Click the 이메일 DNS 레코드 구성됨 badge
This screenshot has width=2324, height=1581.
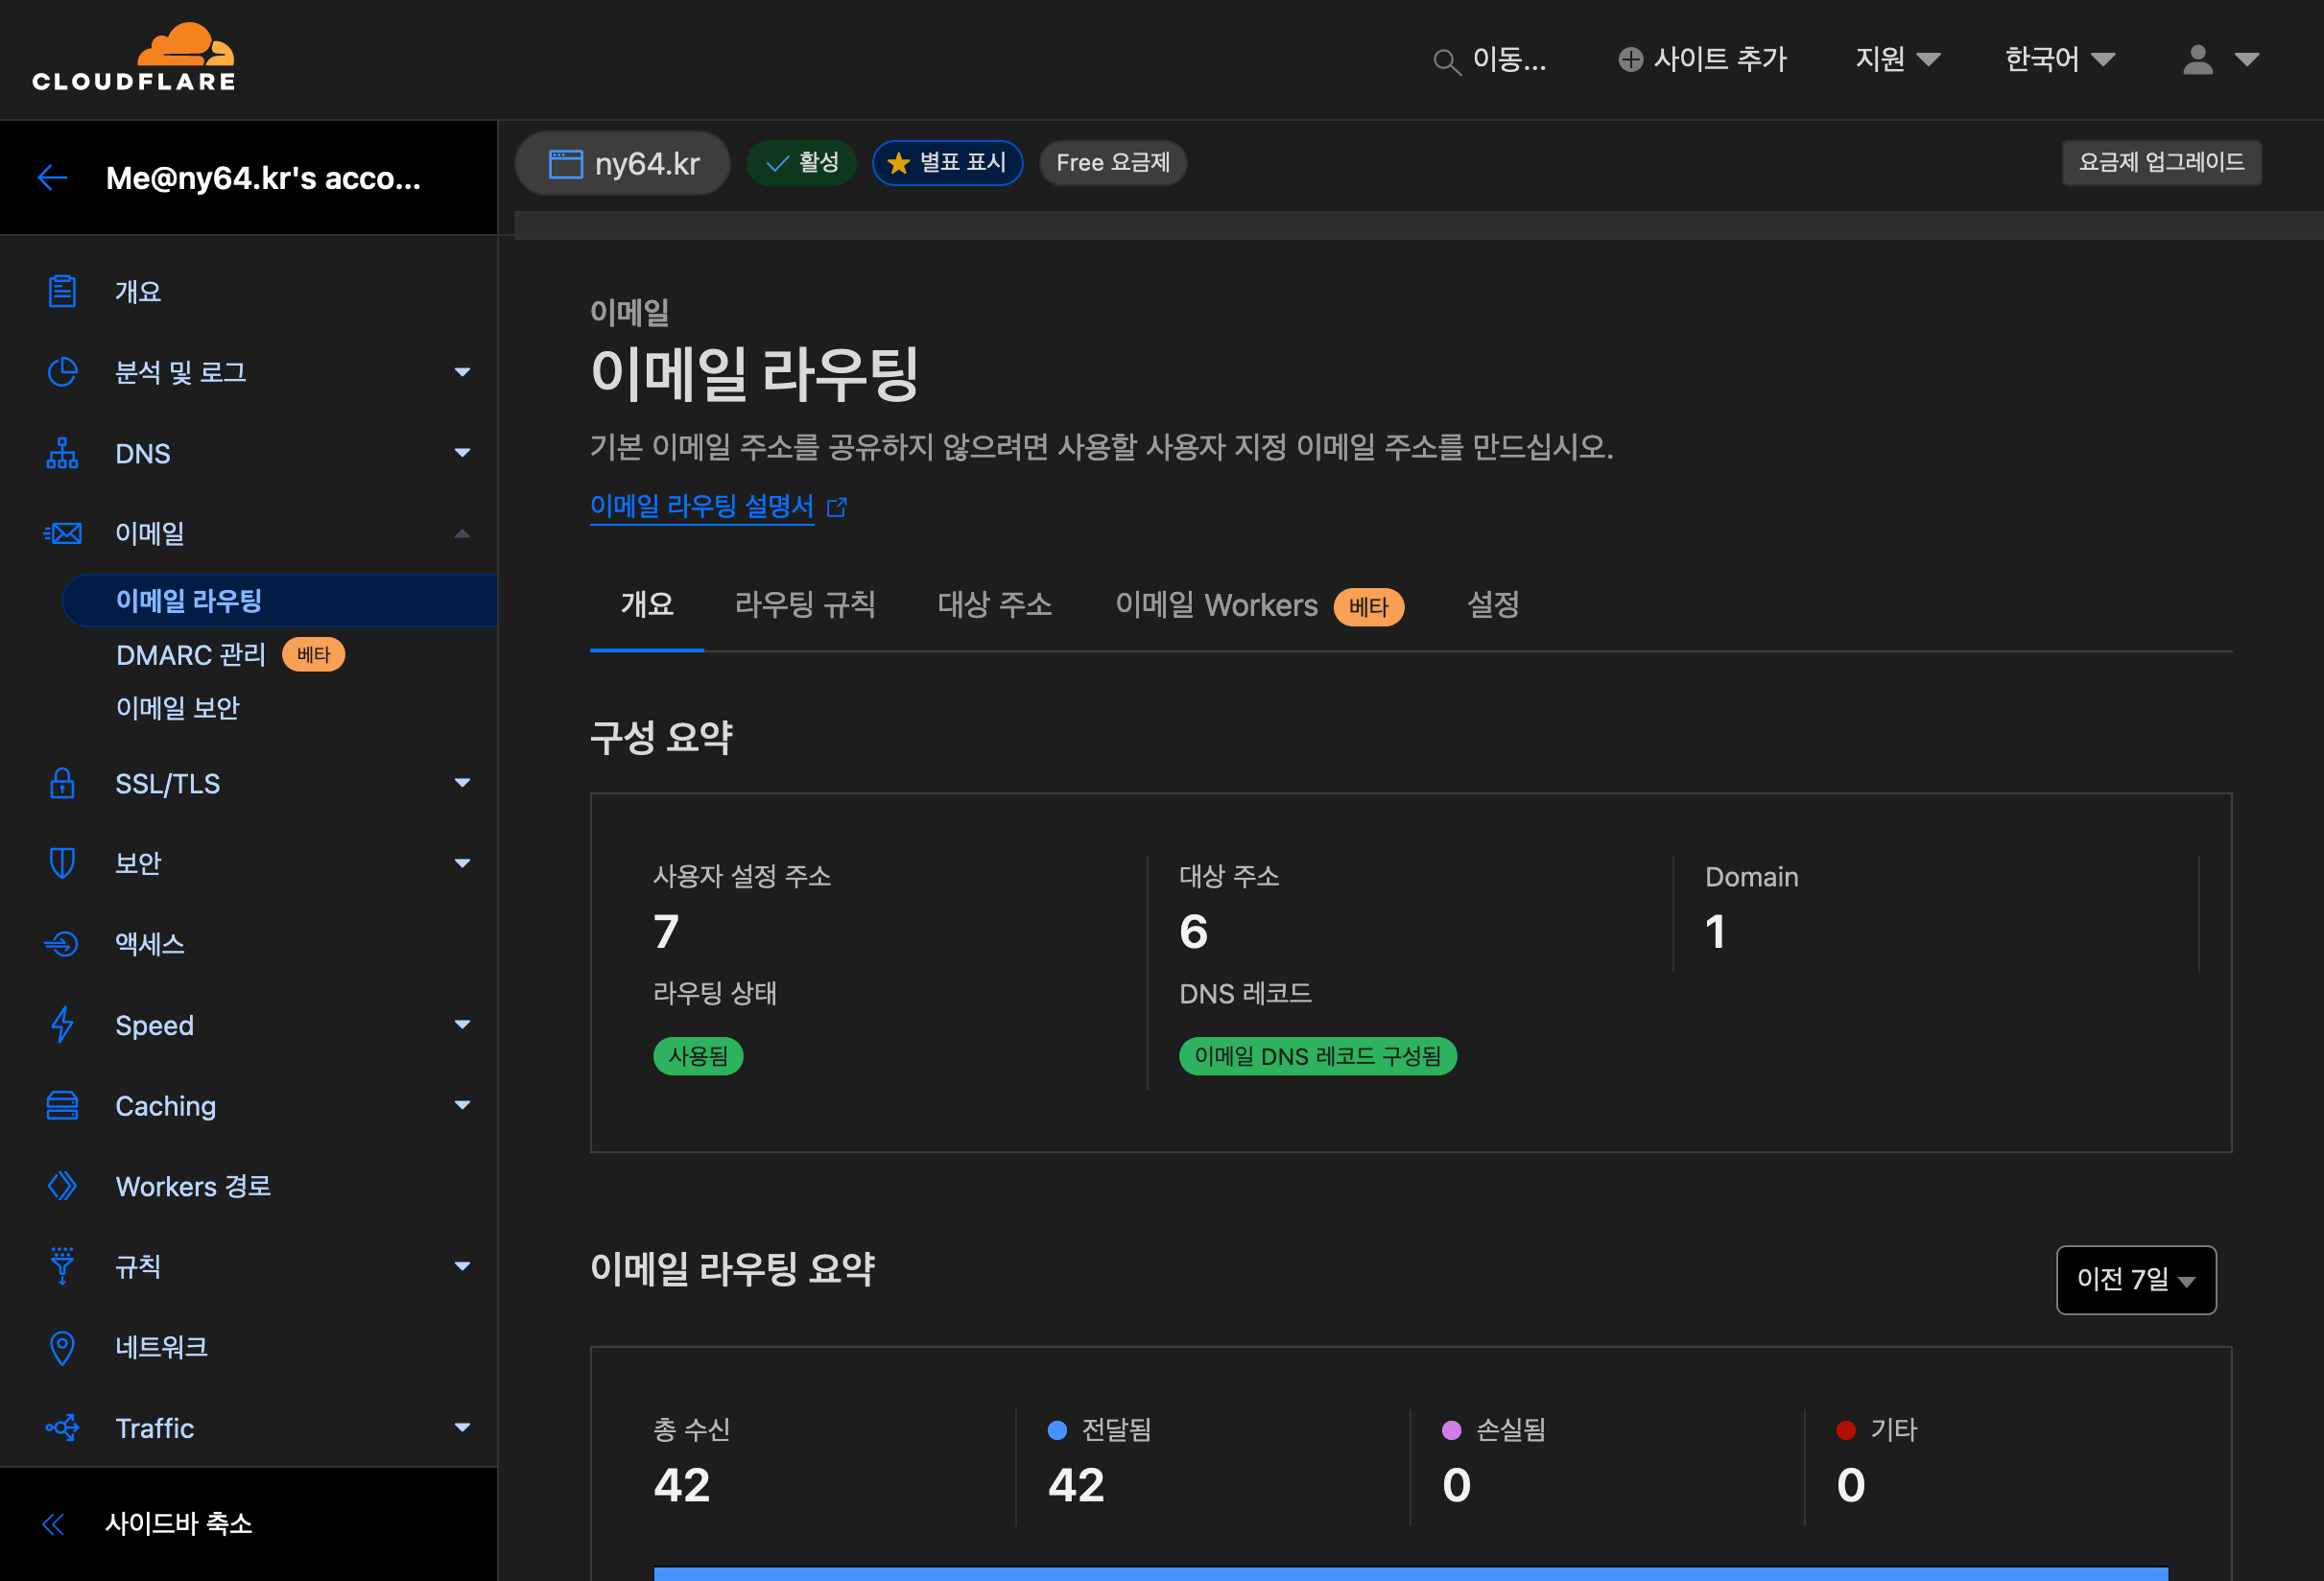pyautogui.click(x=1318, y=1056)
